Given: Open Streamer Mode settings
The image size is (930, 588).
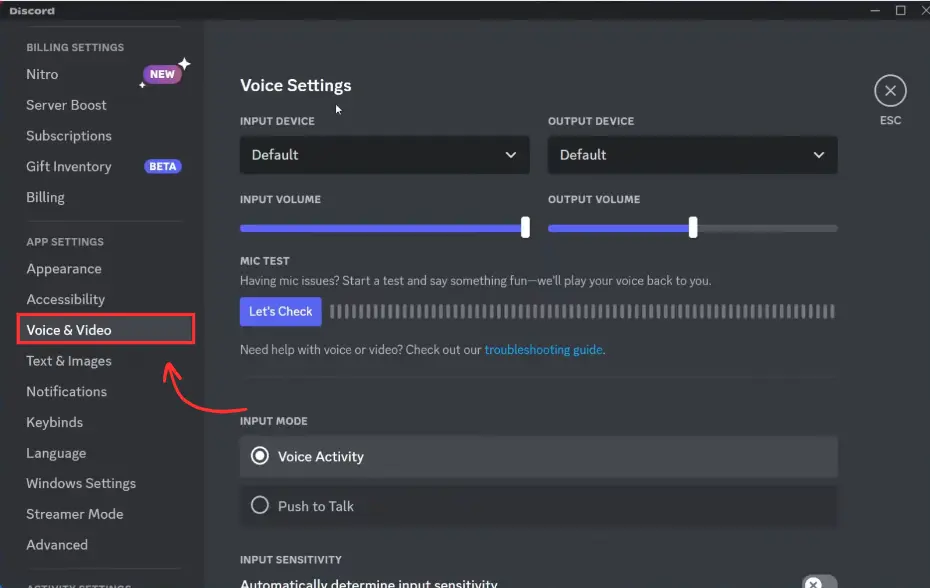Looking at the screenshot, I should click(75, 514).
